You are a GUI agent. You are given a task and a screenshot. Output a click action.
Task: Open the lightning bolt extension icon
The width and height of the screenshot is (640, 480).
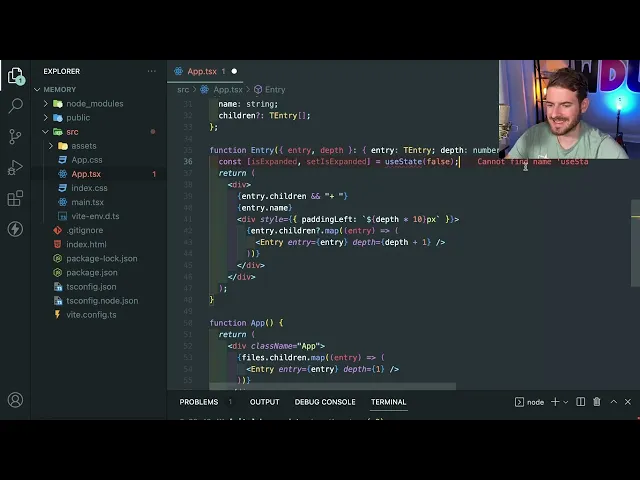point(15,229)
